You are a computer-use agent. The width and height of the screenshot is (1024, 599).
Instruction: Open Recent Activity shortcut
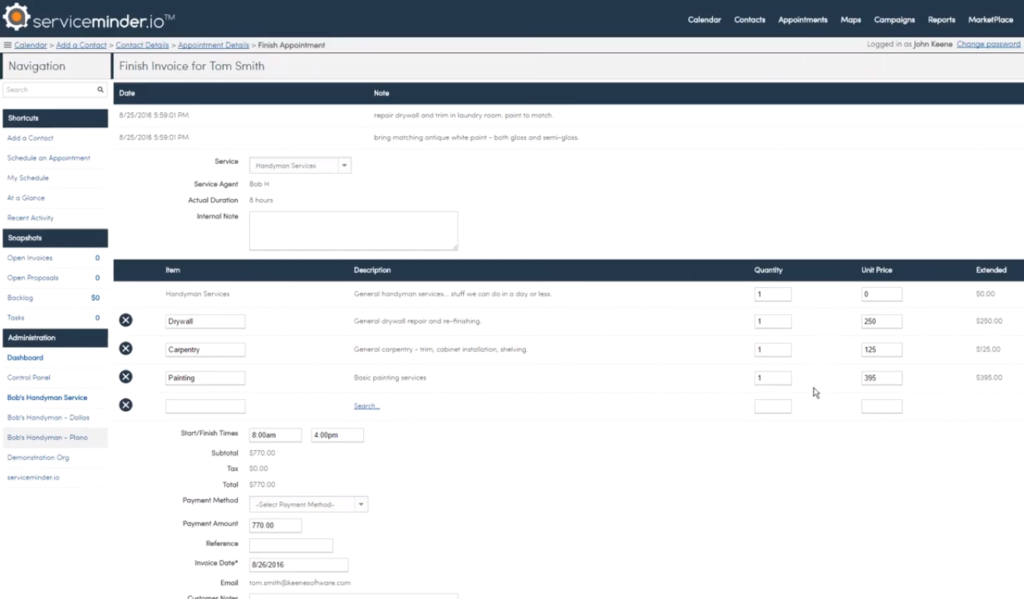(30, 218)
